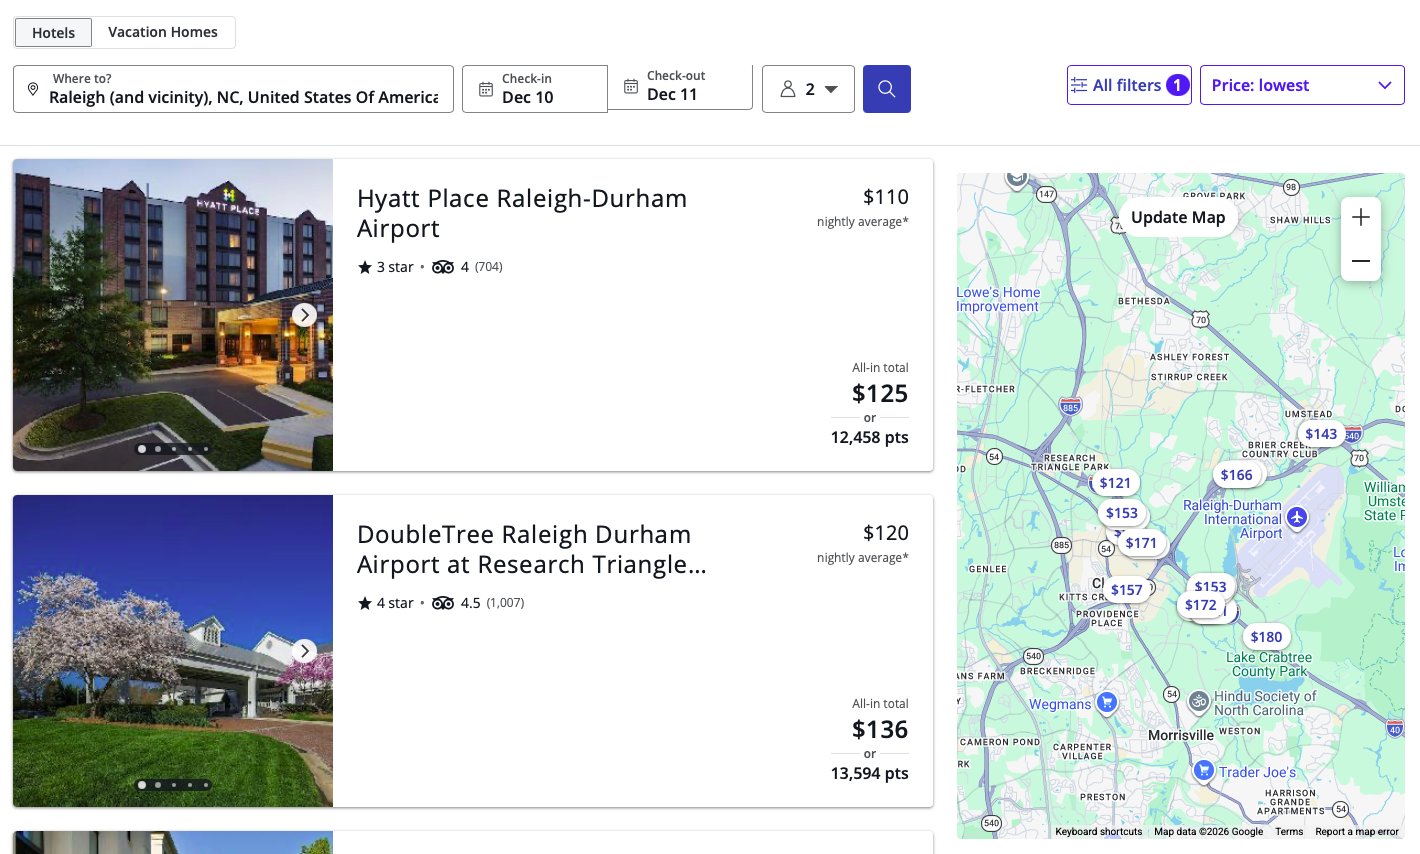The width and height of the screenshot is (1420, 854).
Task: Click the Update Map button
Action: pos(1178,218)
